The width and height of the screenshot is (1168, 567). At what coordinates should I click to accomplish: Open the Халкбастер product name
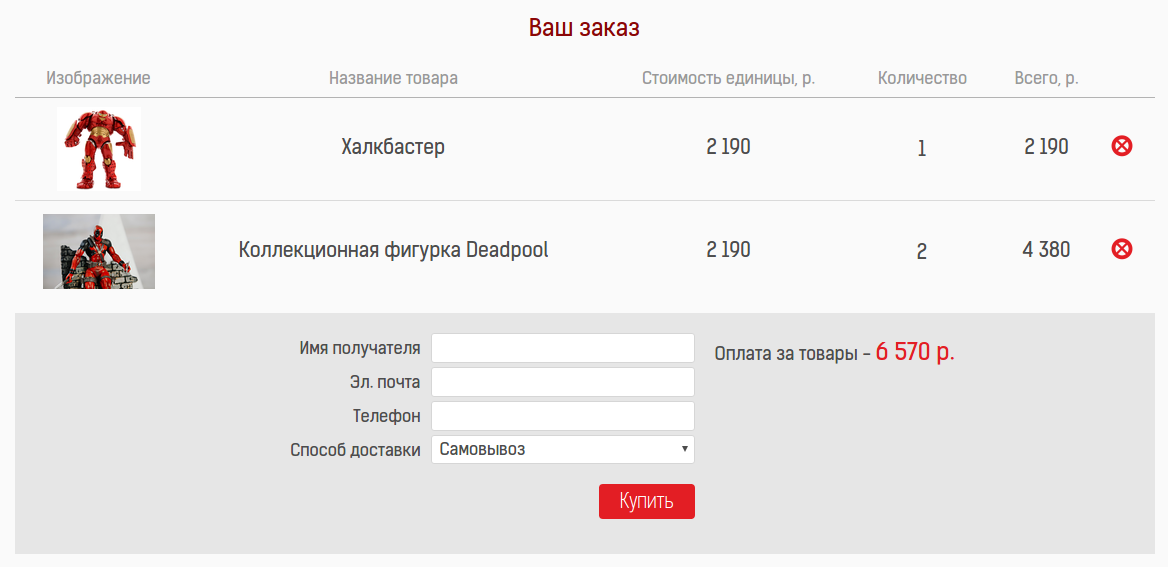[393, 147]
